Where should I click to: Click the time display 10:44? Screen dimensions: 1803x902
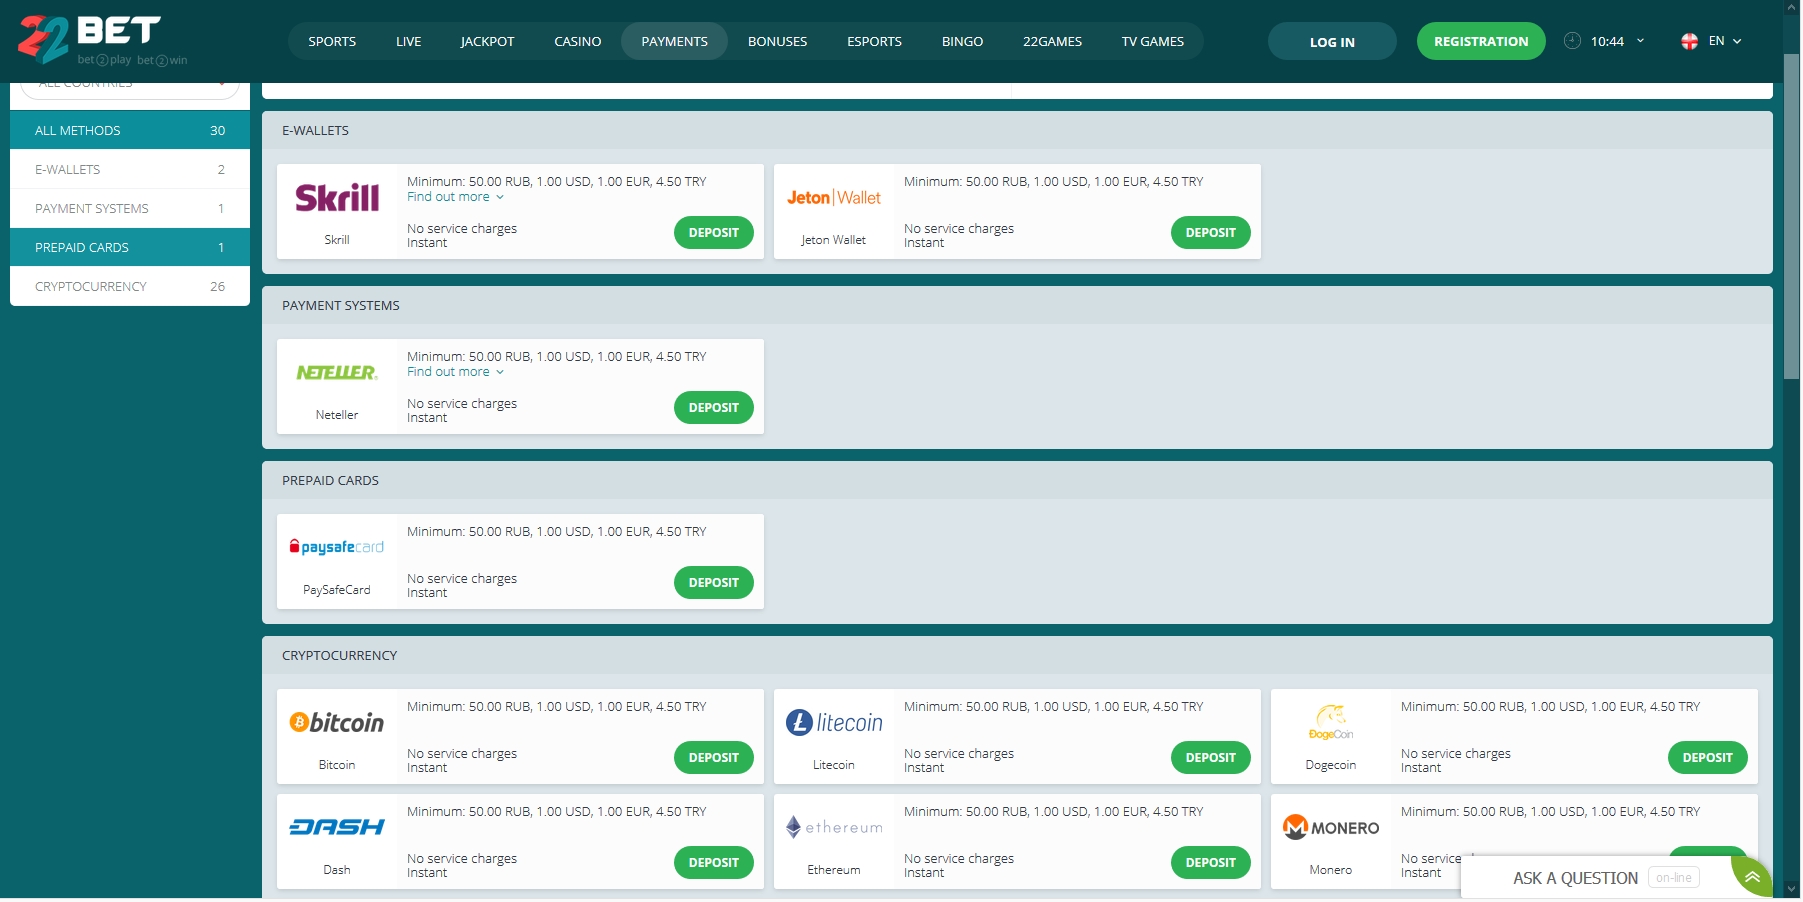click(x=1607, y=41)
